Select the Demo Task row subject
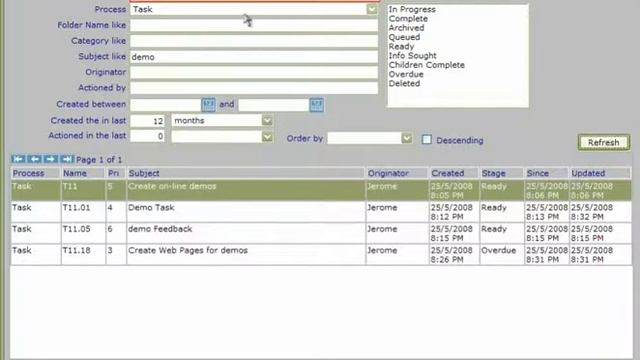 (x=151, y=207)
